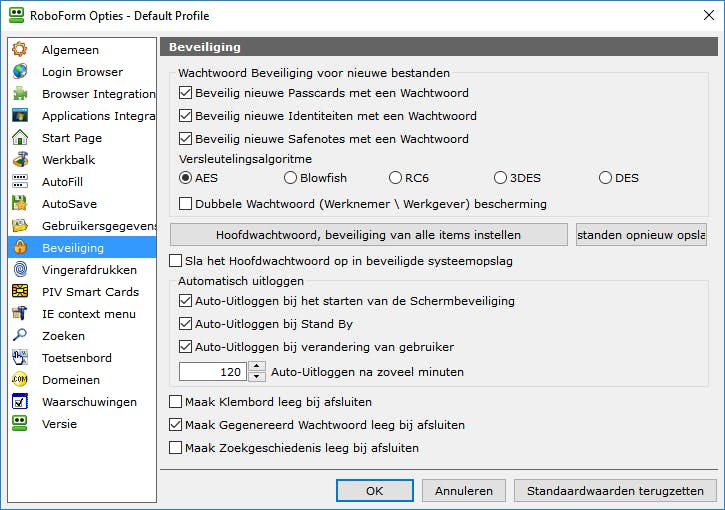Viewport: 725px width, 510px height.
Task: Open the Algemeen options page
Action: 82,49
